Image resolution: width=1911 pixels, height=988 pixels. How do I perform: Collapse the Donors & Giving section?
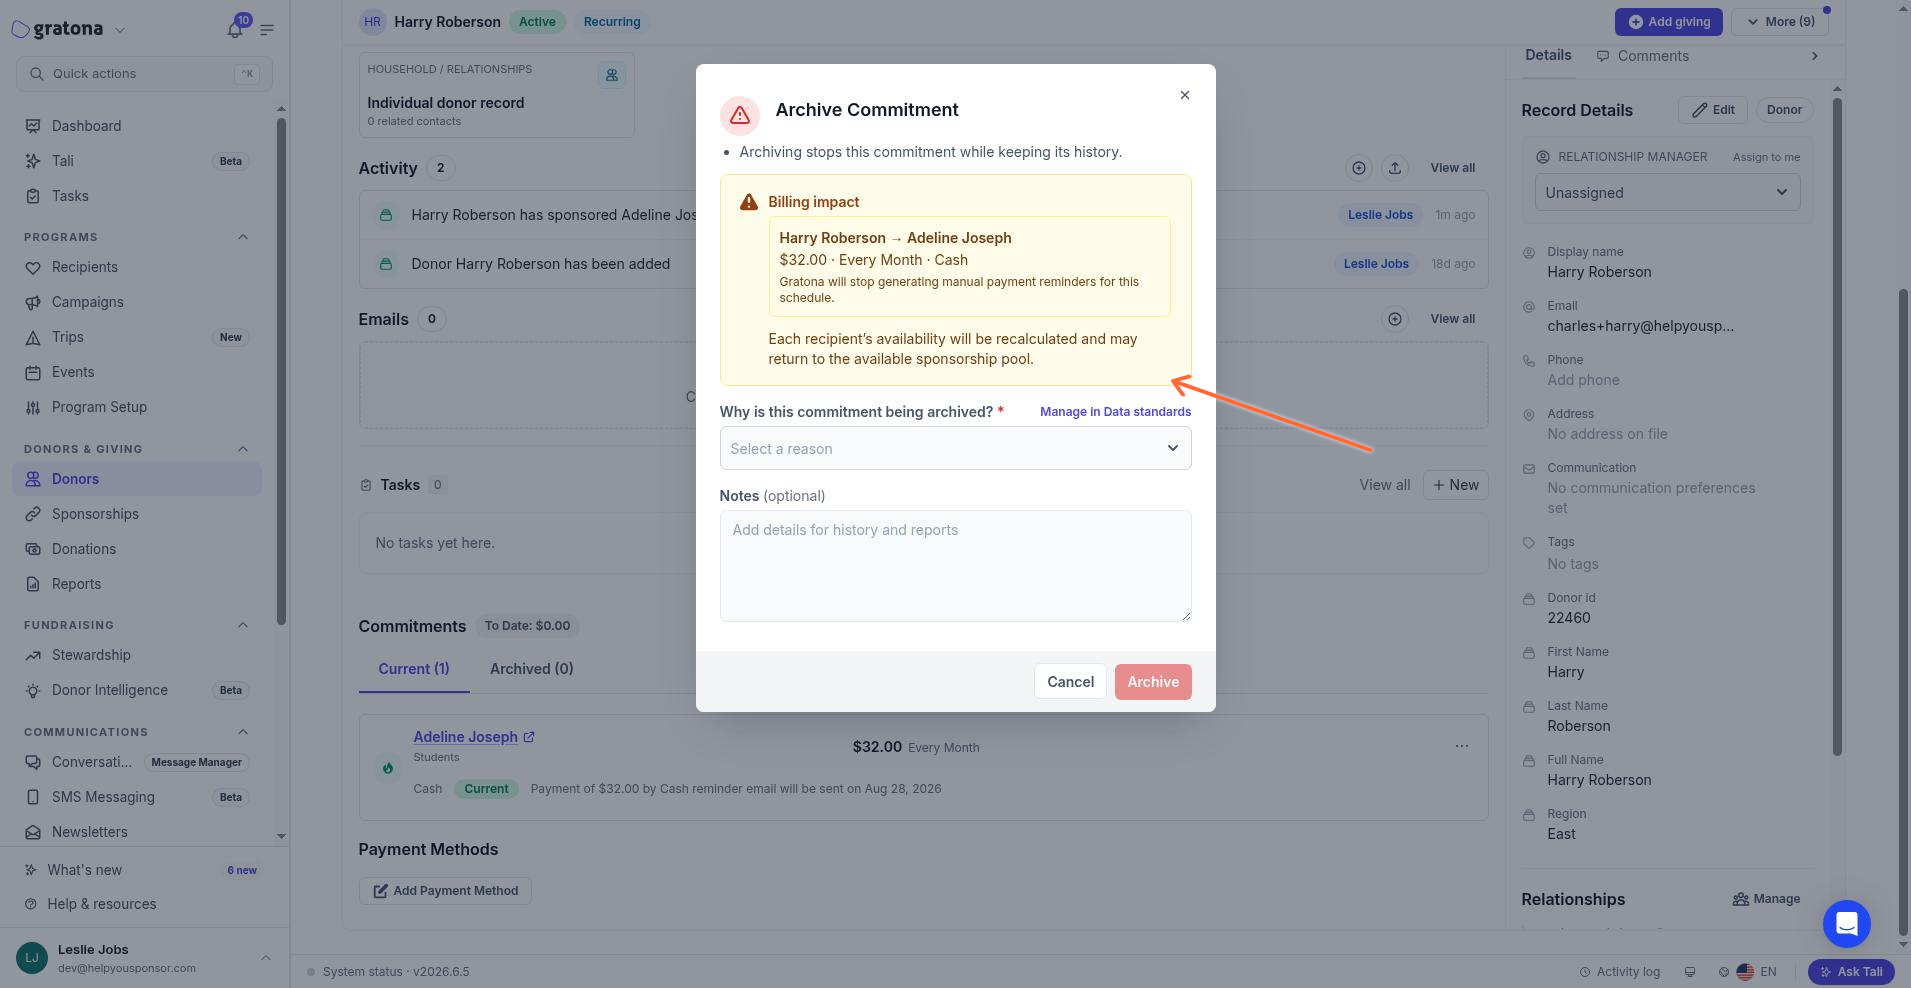(x=243, y=449)
